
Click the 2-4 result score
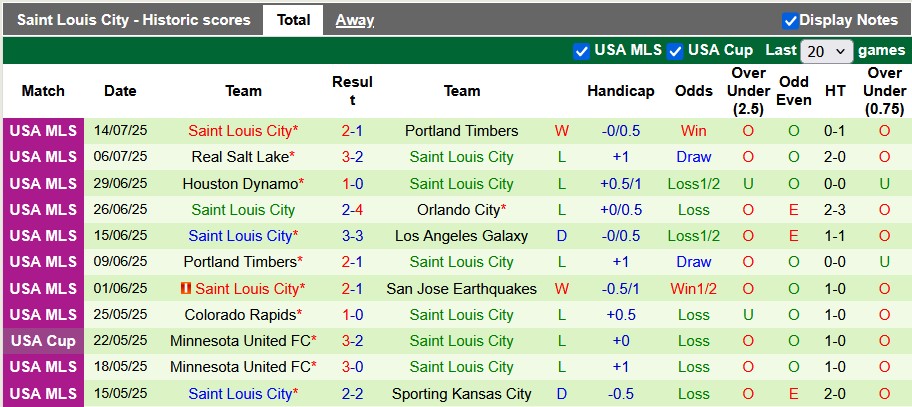[352, 210]
